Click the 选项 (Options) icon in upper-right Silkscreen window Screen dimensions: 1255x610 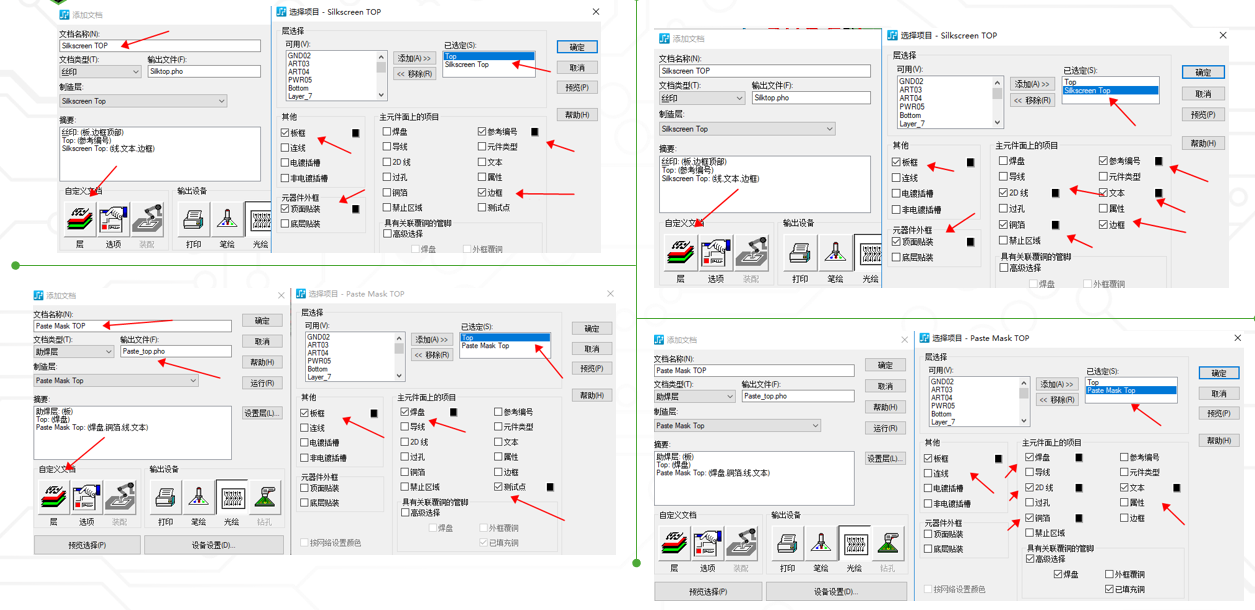click(716, 253)
